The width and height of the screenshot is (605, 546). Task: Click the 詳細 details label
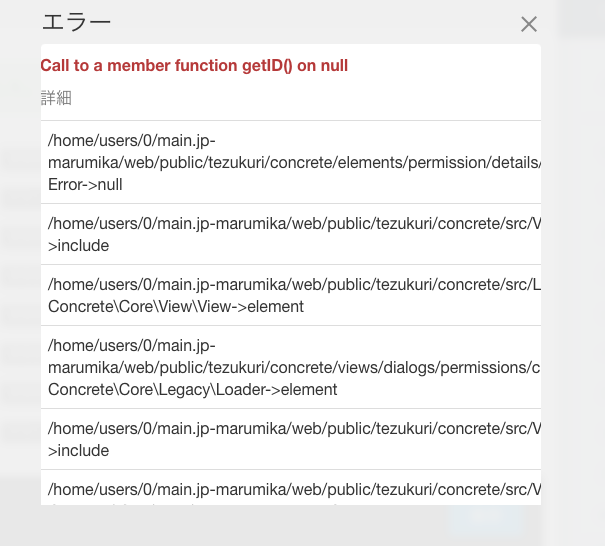point(56,98)
